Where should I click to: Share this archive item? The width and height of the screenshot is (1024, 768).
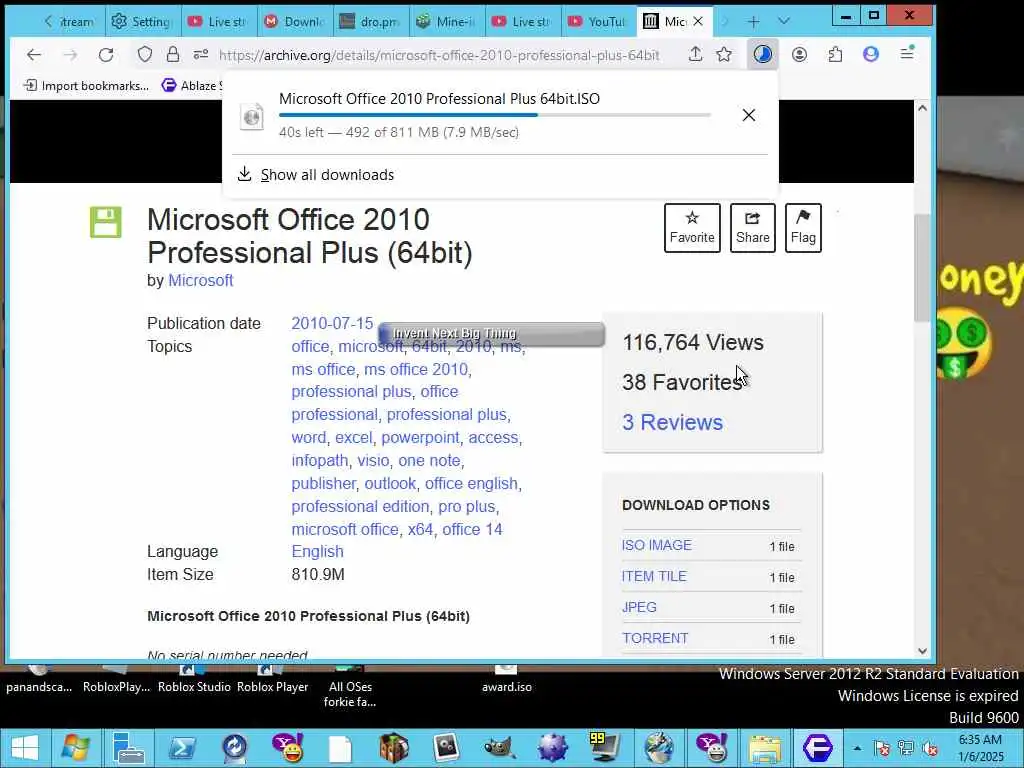tap(752, 227)
